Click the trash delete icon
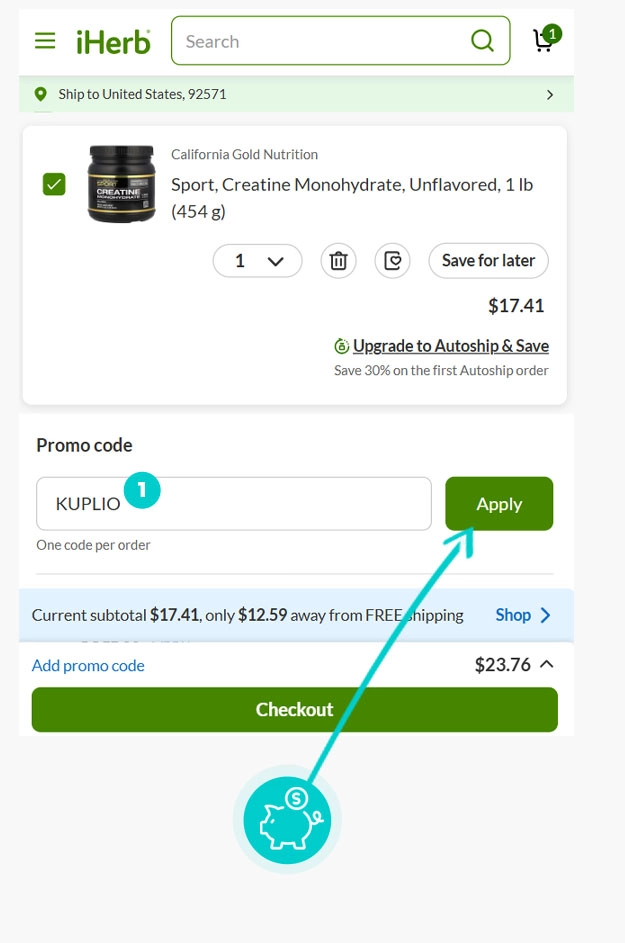625x943 pixels. (x=339, y=261)
